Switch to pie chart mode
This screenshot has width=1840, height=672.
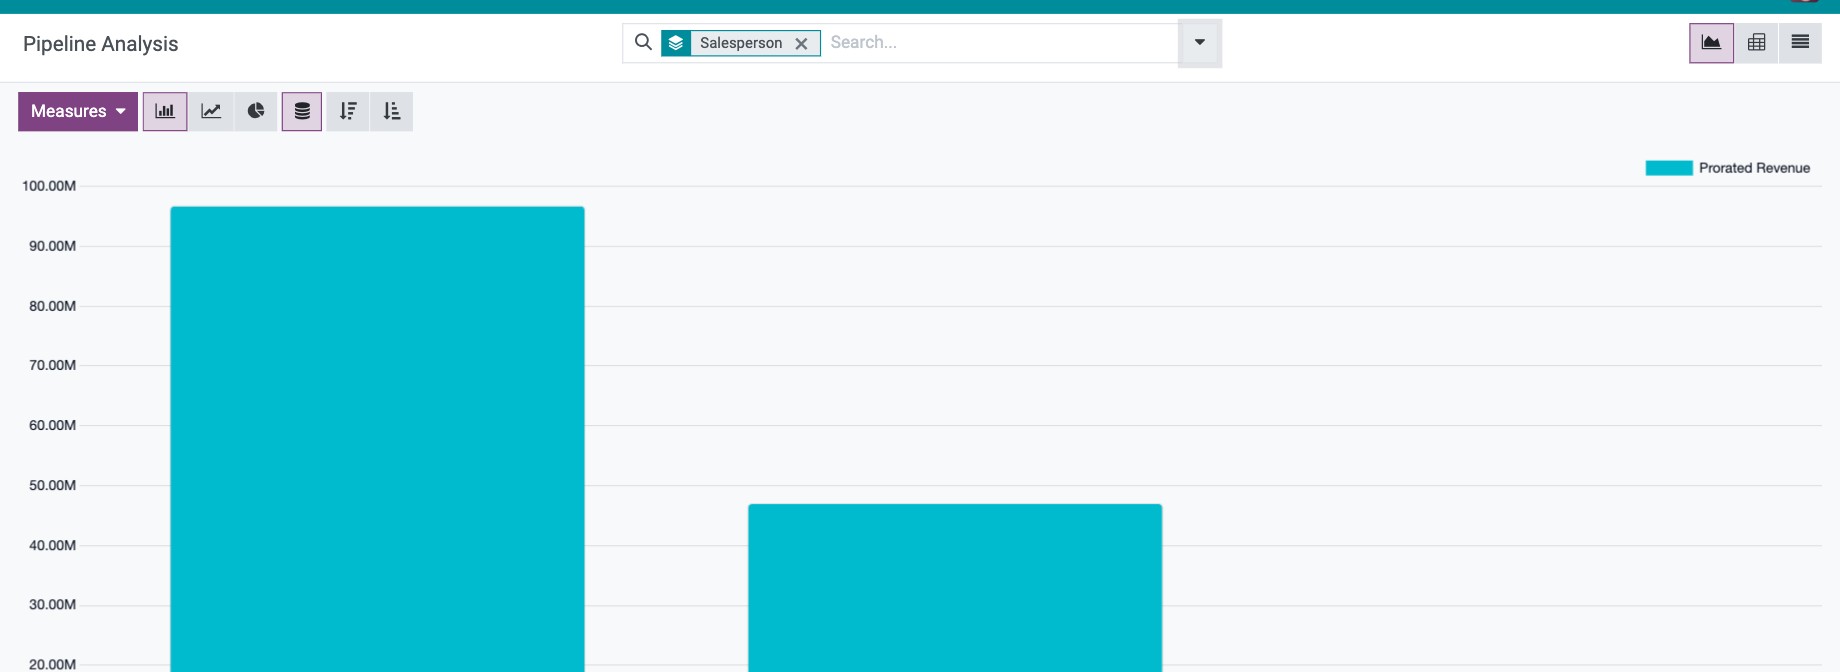256,111
